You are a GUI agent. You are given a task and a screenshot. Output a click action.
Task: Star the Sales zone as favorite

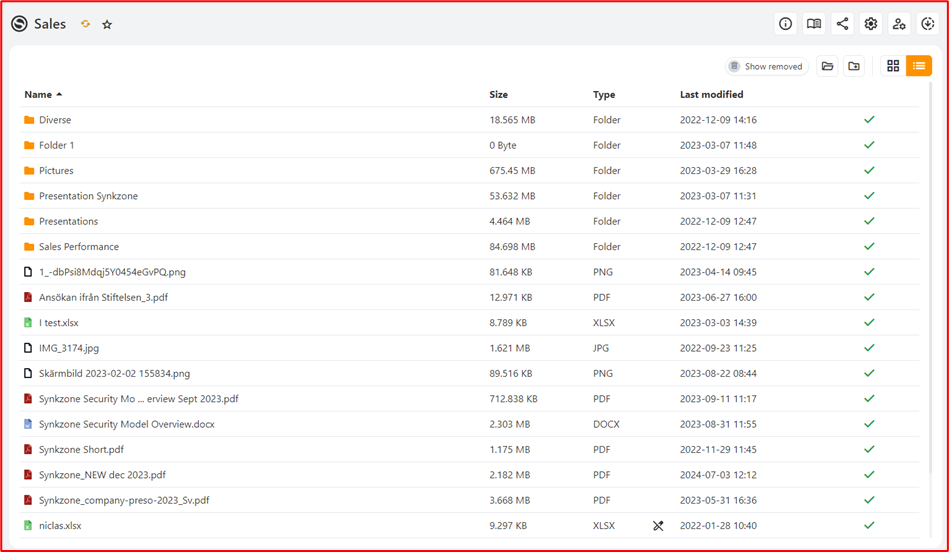click(x=107, y=24)
